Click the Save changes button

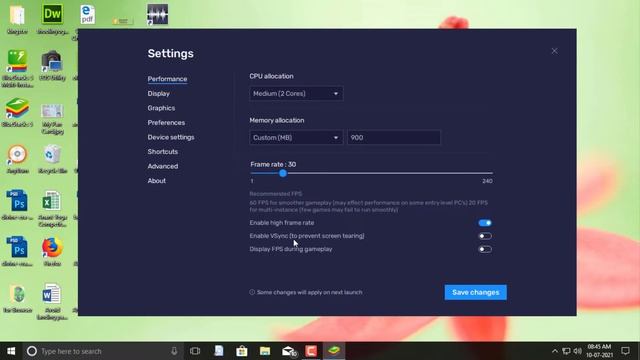pos(476,292)
